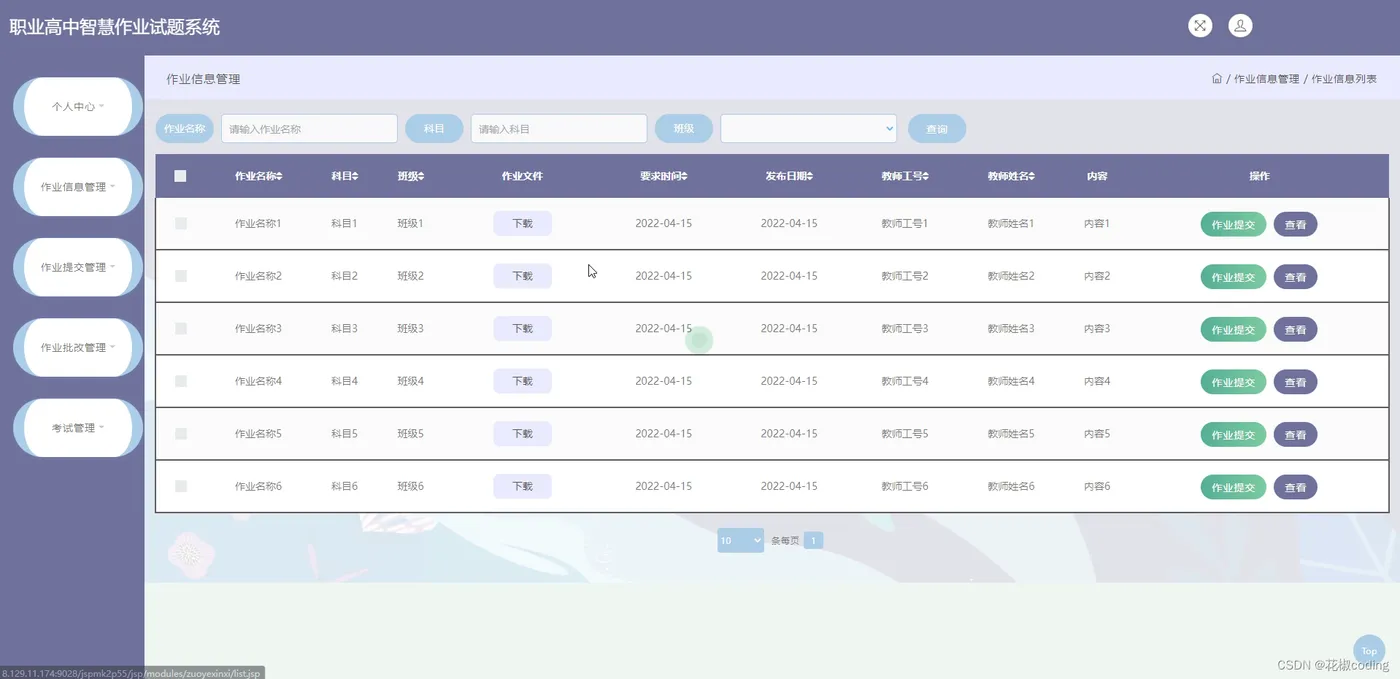Expand 个人中心 sidebar menu

pos(78,106)
